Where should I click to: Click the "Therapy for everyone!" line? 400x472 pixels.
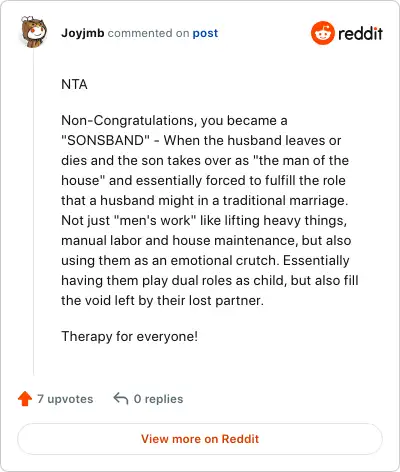129,336
